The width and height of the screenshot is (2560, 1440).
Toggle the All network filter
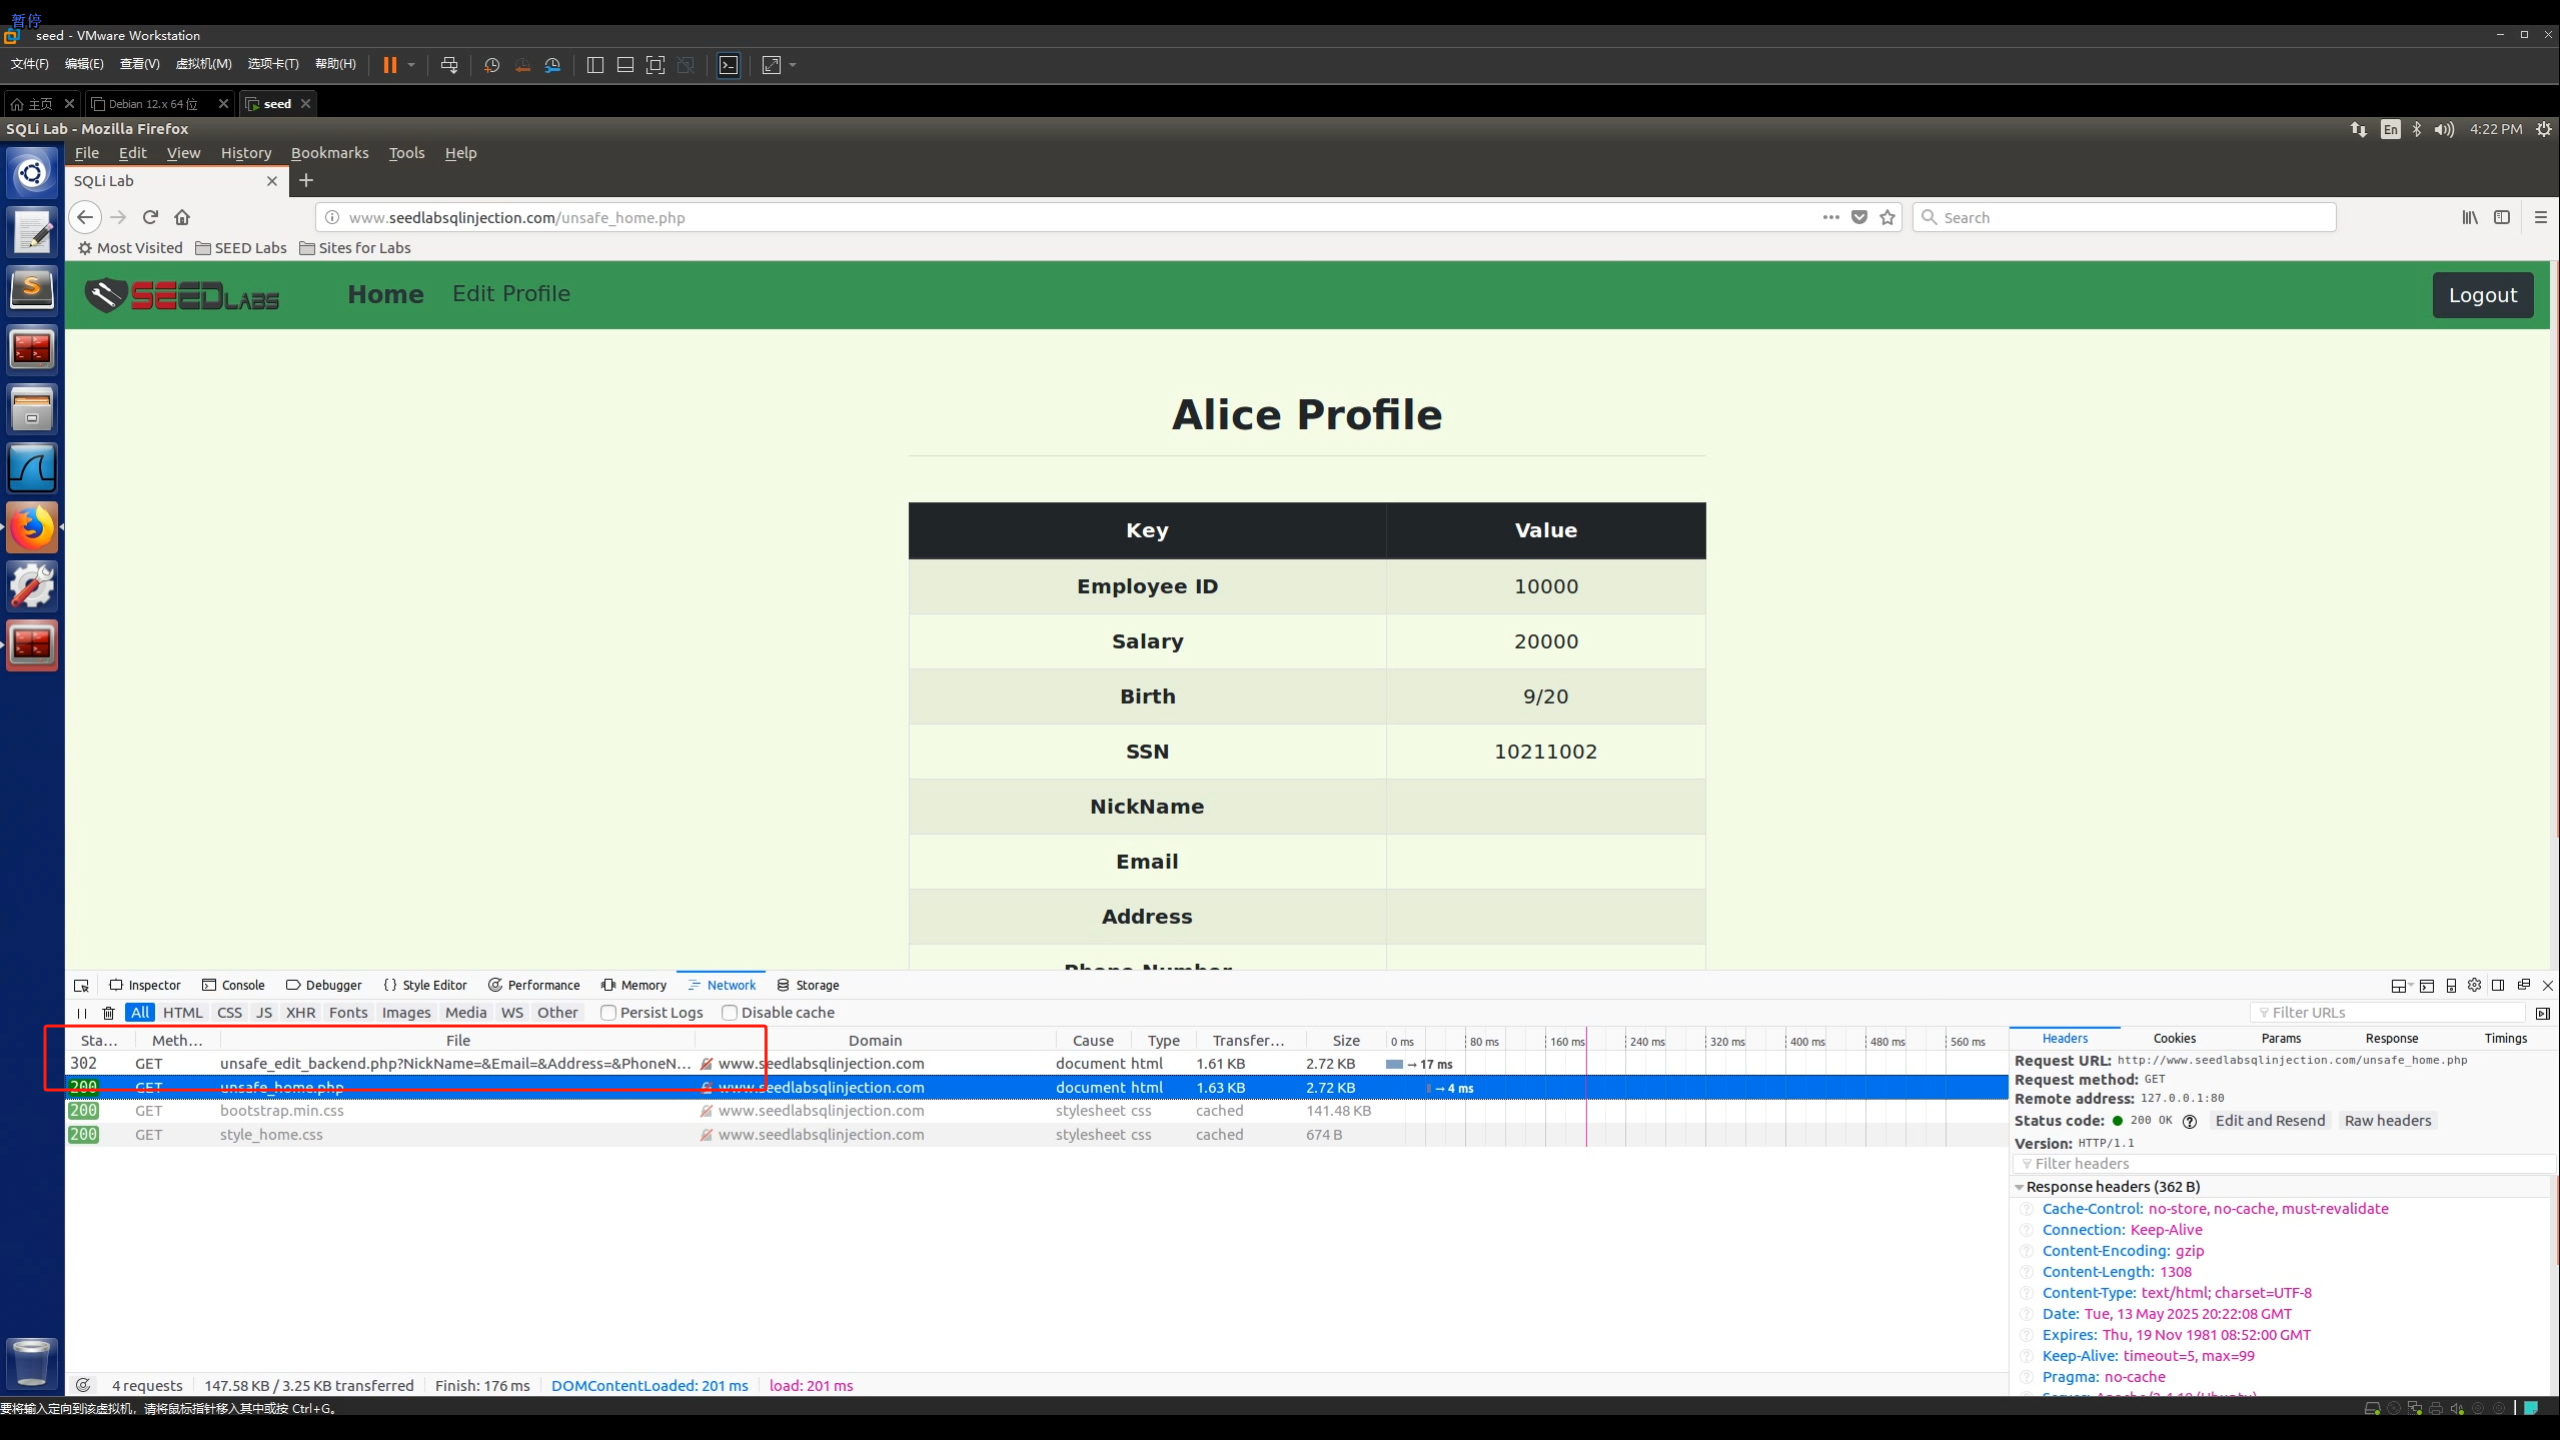(140, 1012)
